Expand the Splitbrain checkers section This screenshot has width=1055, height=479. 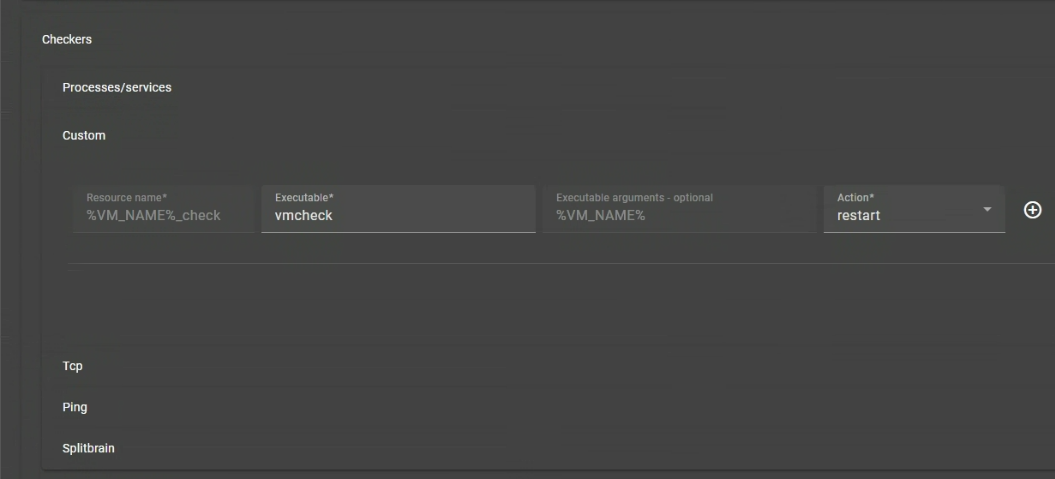(88, 448)
